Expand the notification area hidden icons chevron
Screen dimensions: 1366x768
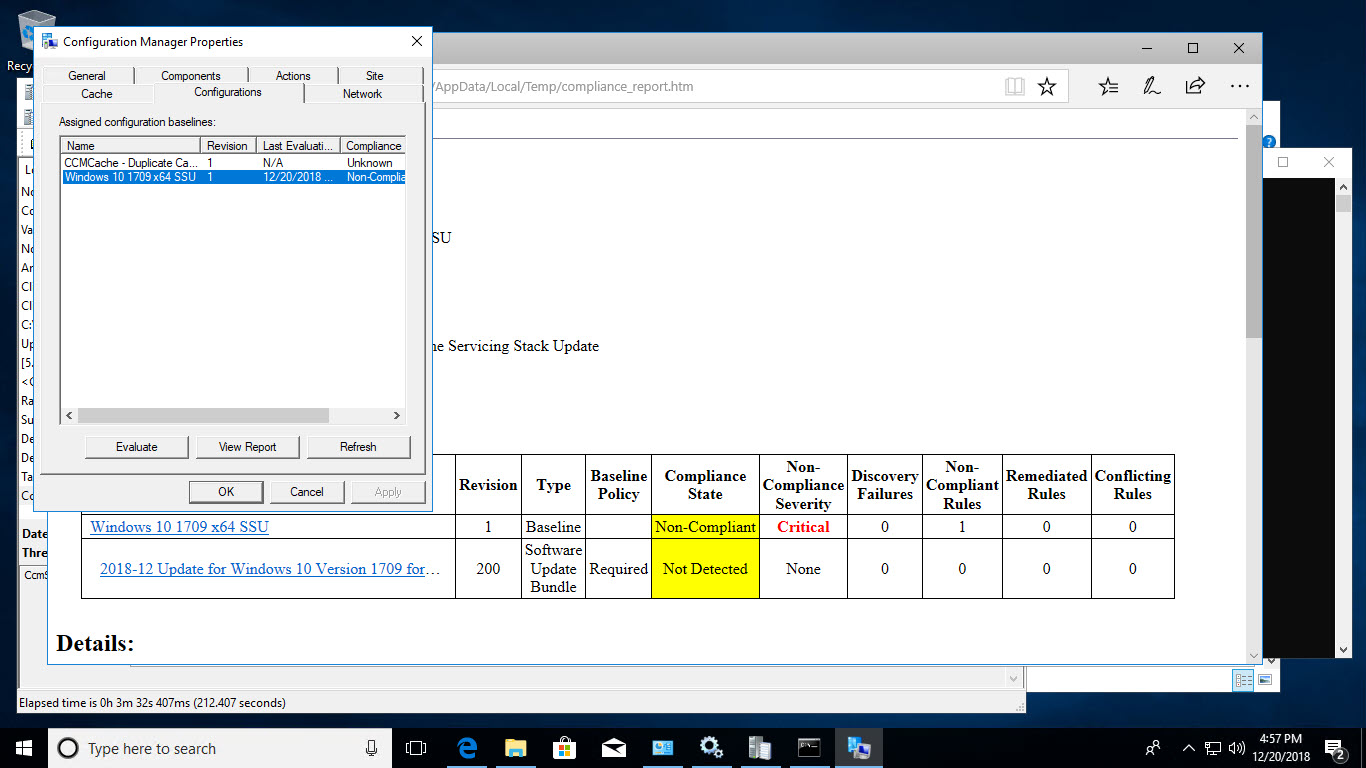1188,748
